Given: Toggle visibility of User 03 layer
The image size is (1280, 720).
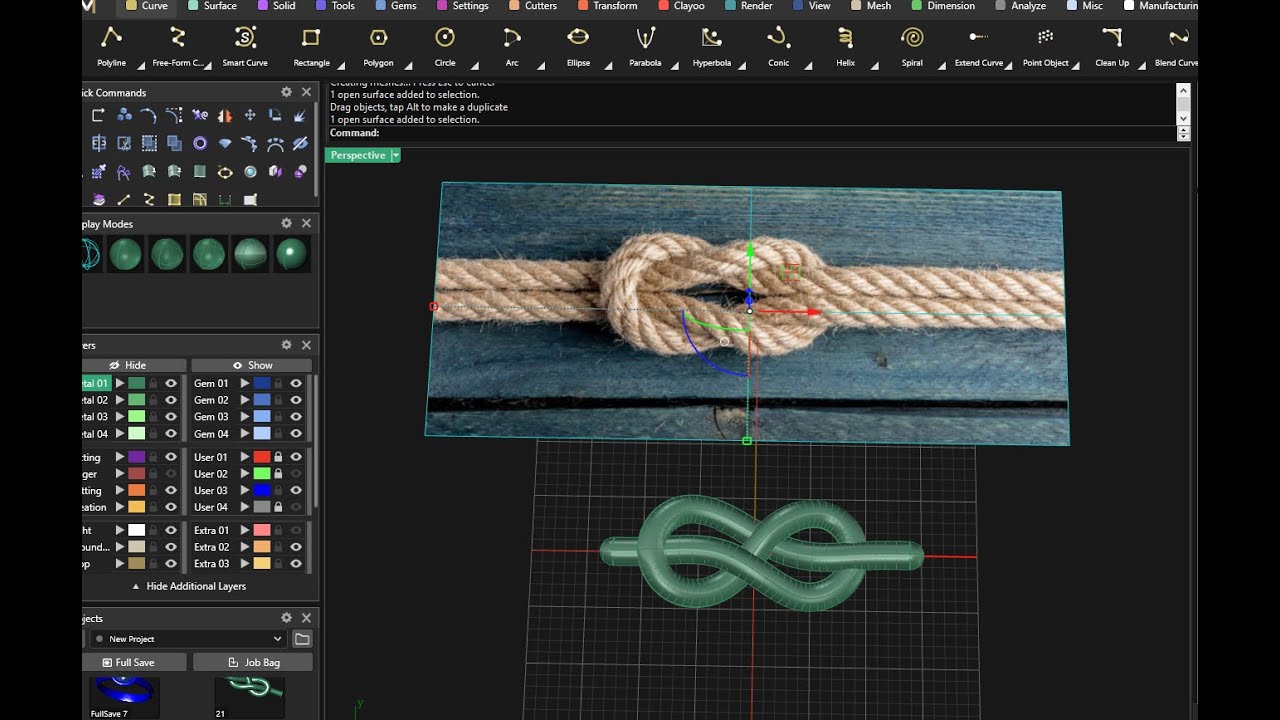Looking at the screenshot, I should tap(296, 490).
